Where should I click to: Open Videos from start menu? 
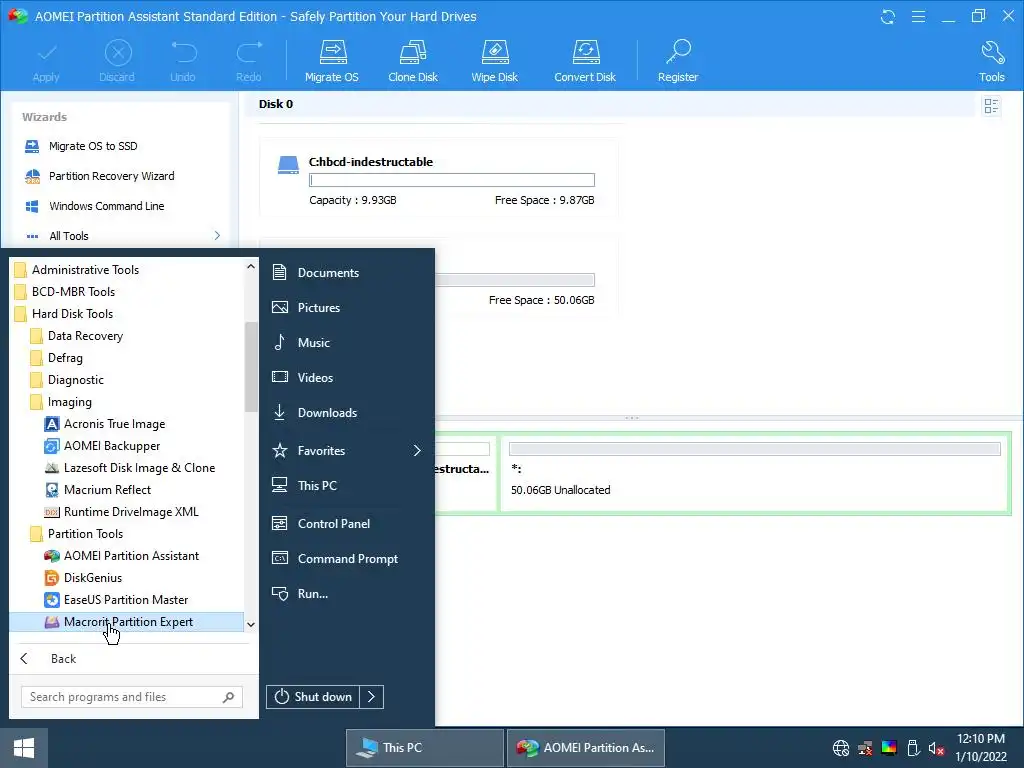(x=315, y=378)
